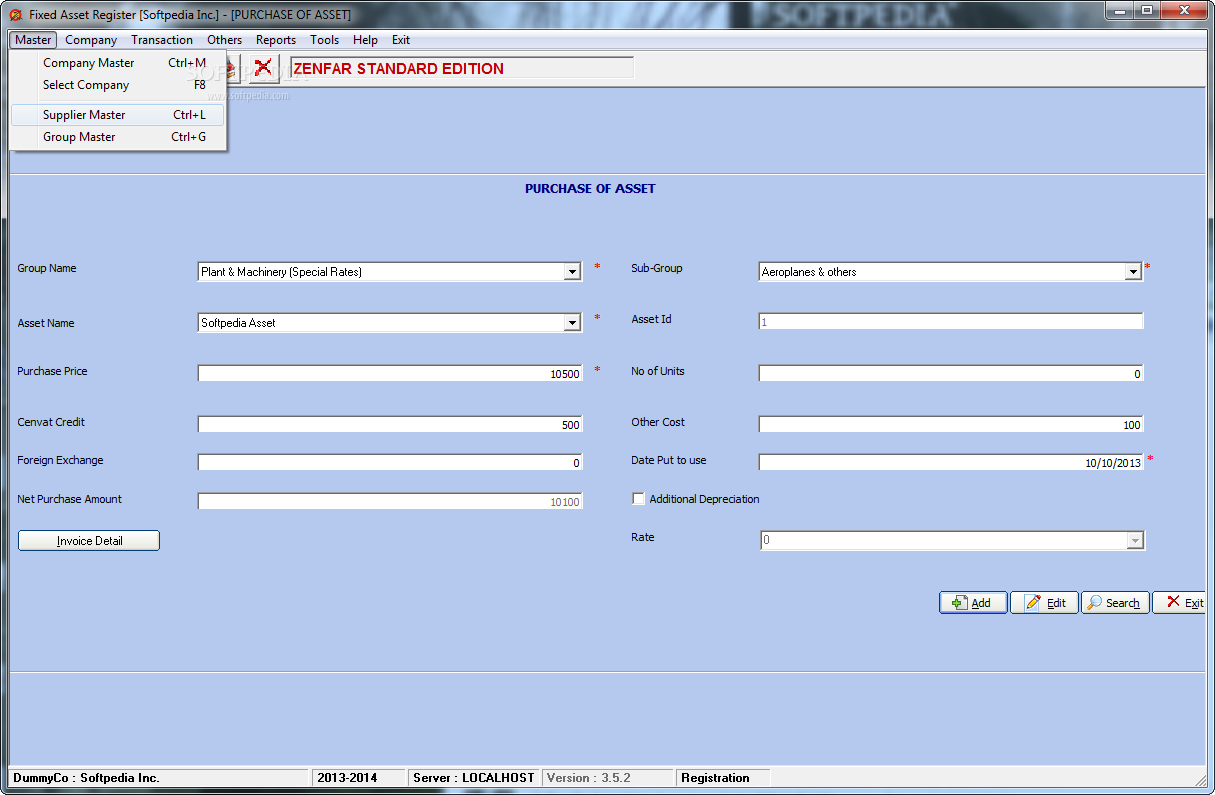Viewport: 1215px width, 795px height.
Task: Click the Date Put to use field
Action: (951, 463)
